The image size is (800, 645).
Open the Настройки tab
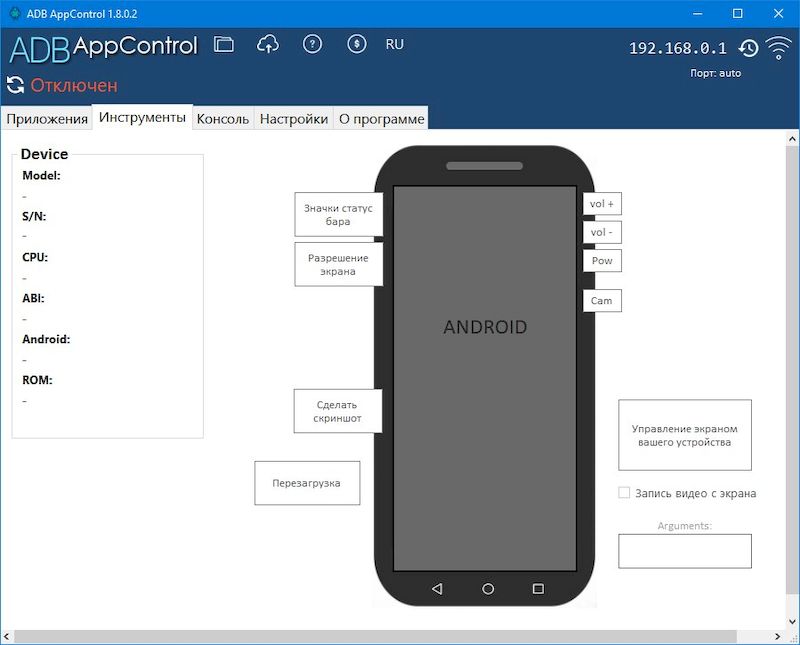[295, 117]
